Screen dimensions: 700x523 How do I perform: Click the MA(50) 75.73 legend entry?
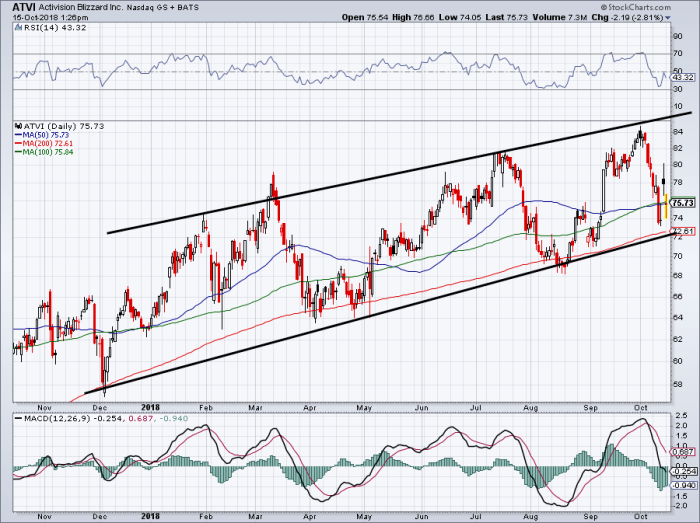42,135
